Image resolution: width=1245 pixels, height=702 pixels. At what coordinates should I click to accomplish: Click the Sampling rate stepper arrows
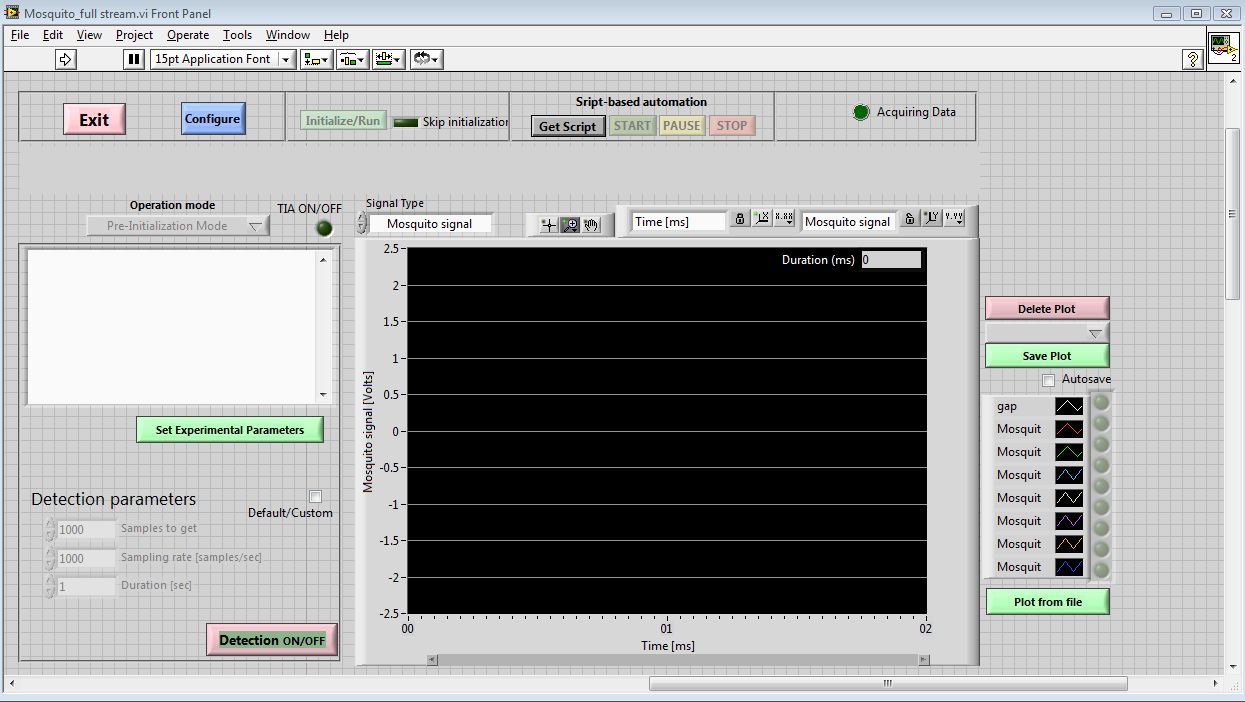point(49,558)
